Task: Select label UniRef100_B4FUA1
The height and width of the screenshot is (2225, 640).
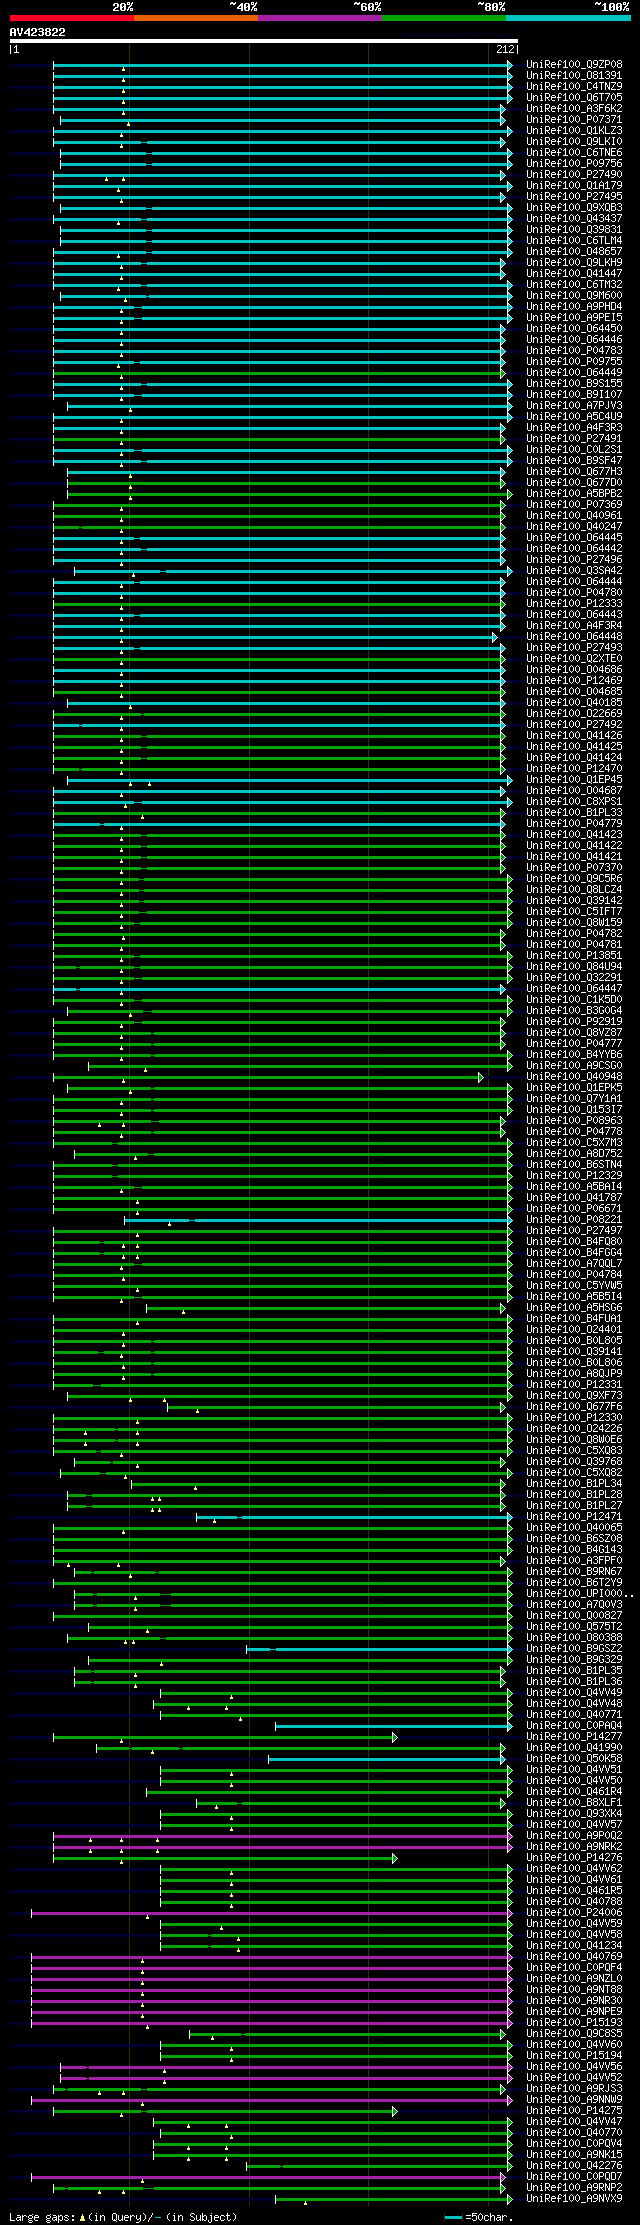Action: pyautogui.click(x=574, y=1319)
